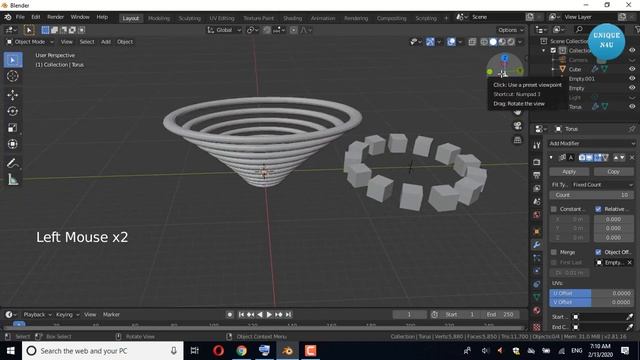Uncheck the Collection exclude checkbox in outliner
Screen dimensions: 640x360
pyautogui.click(x=553, y=51)
